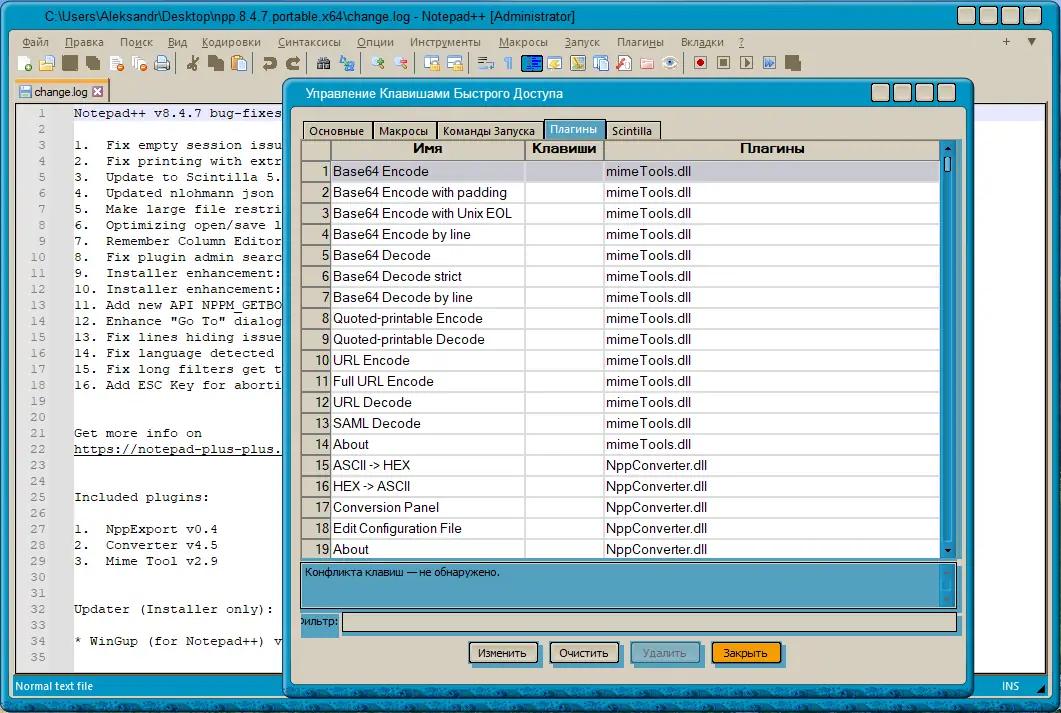Click the Find binoculars icon
1061x713 pixels.
point(324,63)
